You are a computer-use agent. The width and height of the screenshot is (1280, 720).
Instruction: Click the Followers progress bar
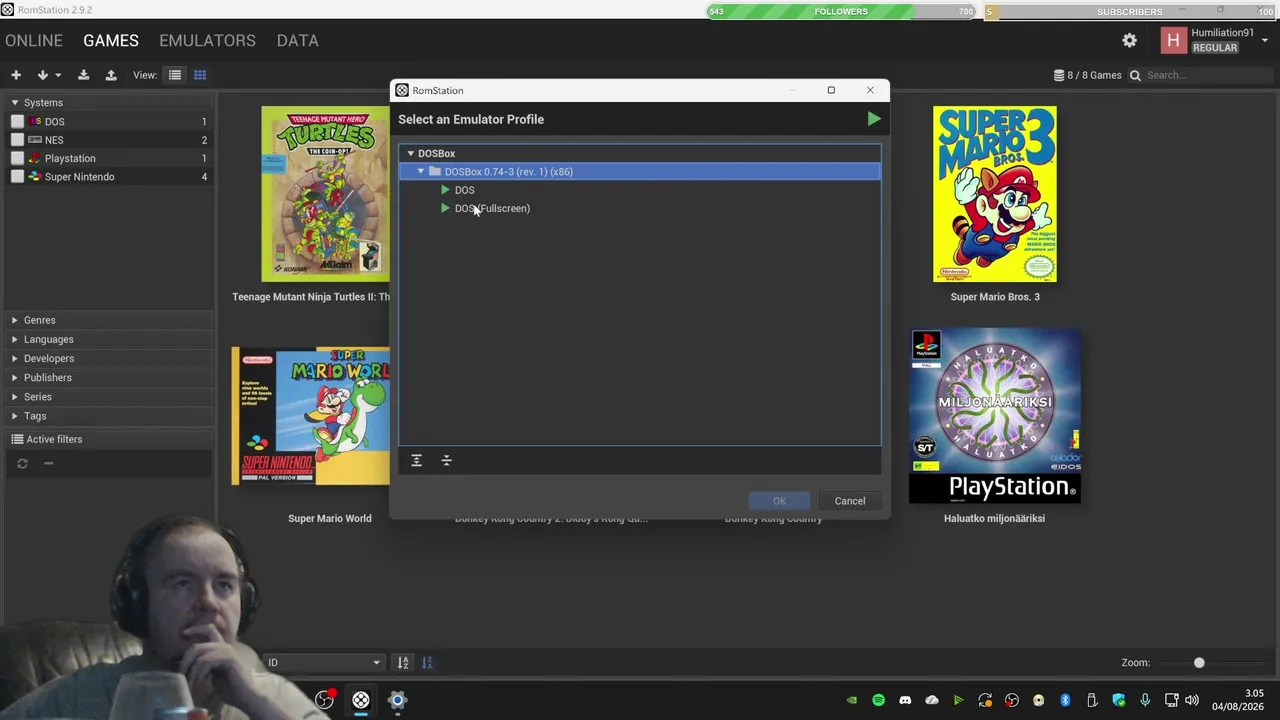[841, 12]
